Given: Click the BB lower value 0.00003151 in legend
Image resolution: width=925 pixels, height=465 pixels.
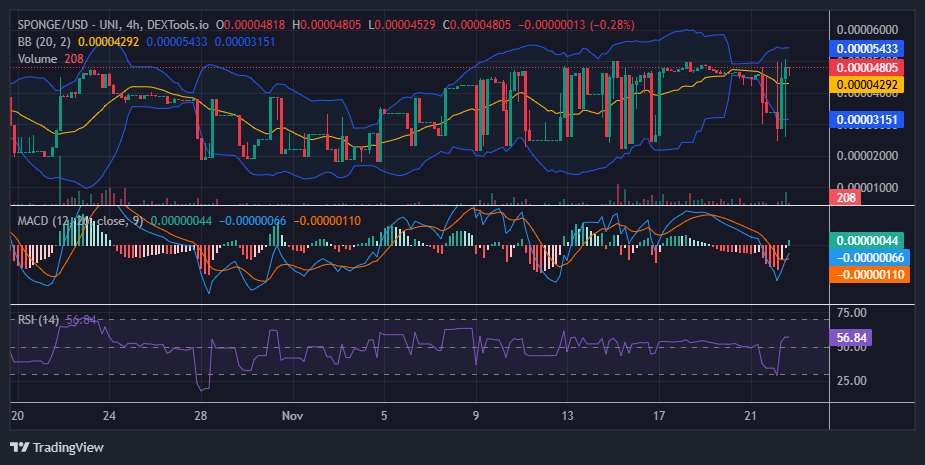Looking at the screenshot, I should point(245,42).
